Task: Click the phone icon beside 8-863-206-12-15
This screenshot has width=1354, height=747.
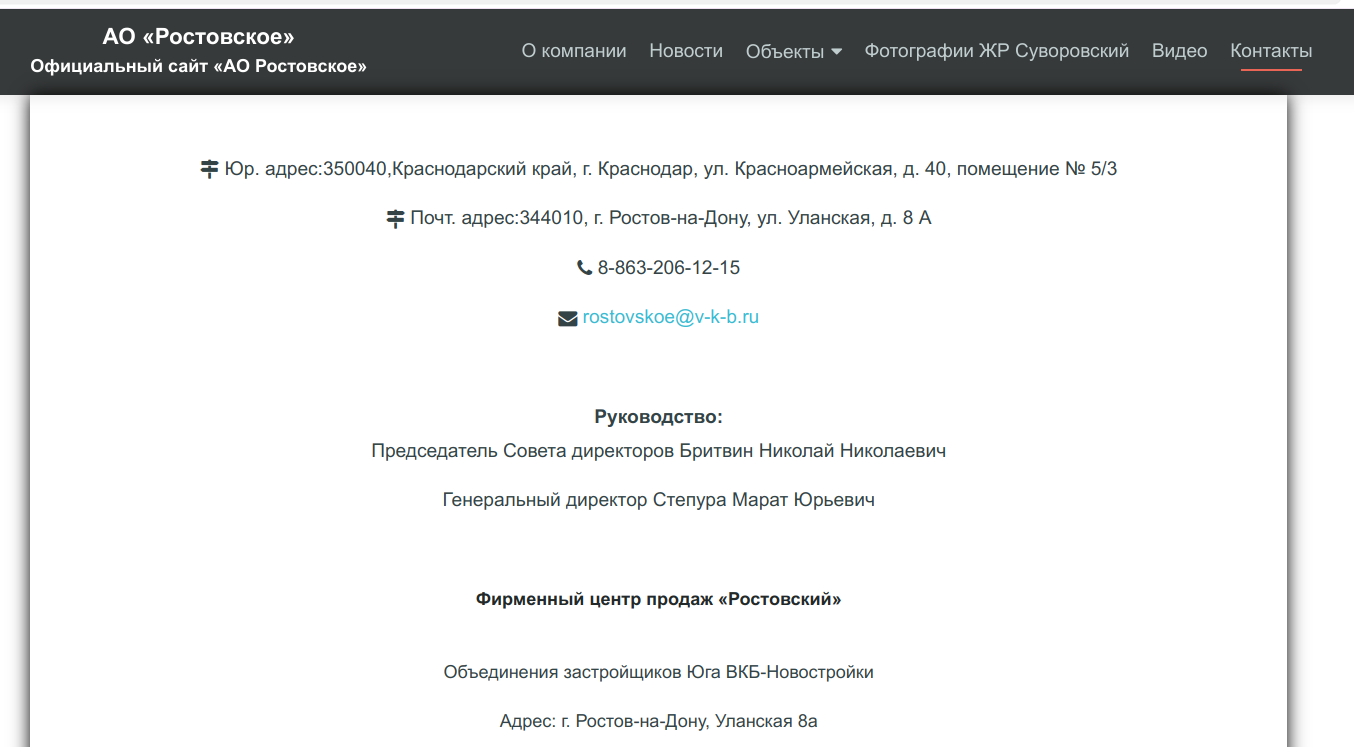Action: 585,268
